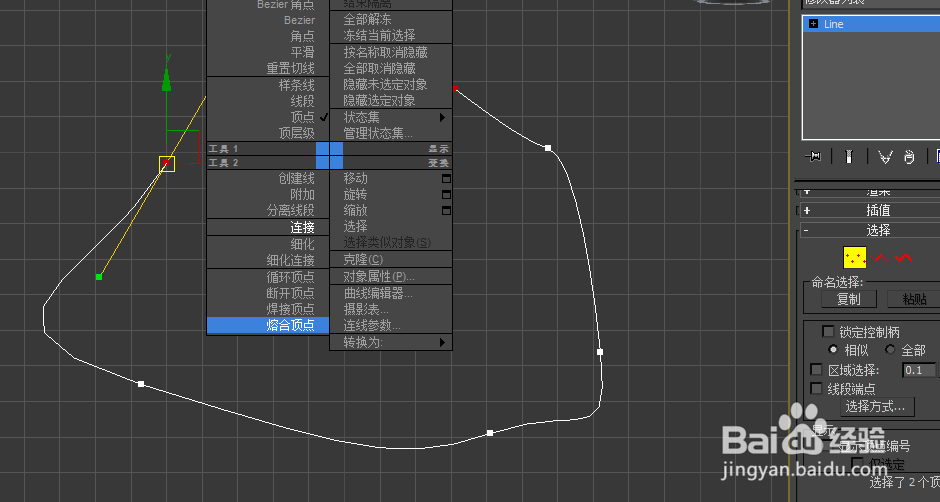Choose 连接 in the quad menu

[x=268, y=227]
